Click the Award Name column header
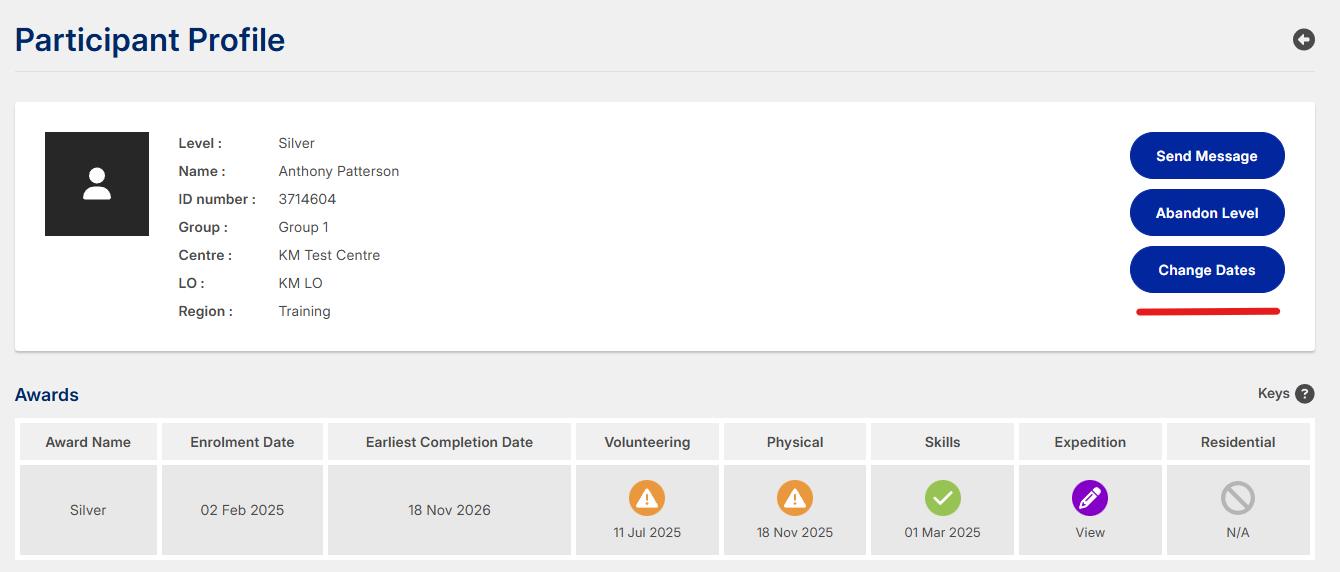The height and width of the screenshot is (572, 1340). (88, 442)
